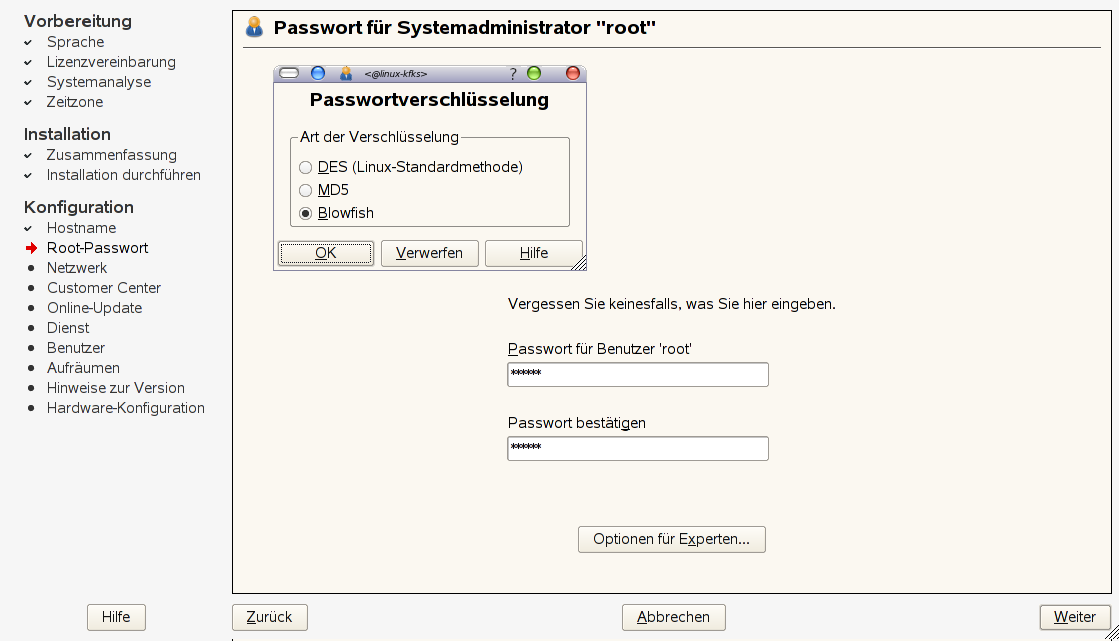
Task: Select the Blowfish radio button
Action: click(306, 213)
